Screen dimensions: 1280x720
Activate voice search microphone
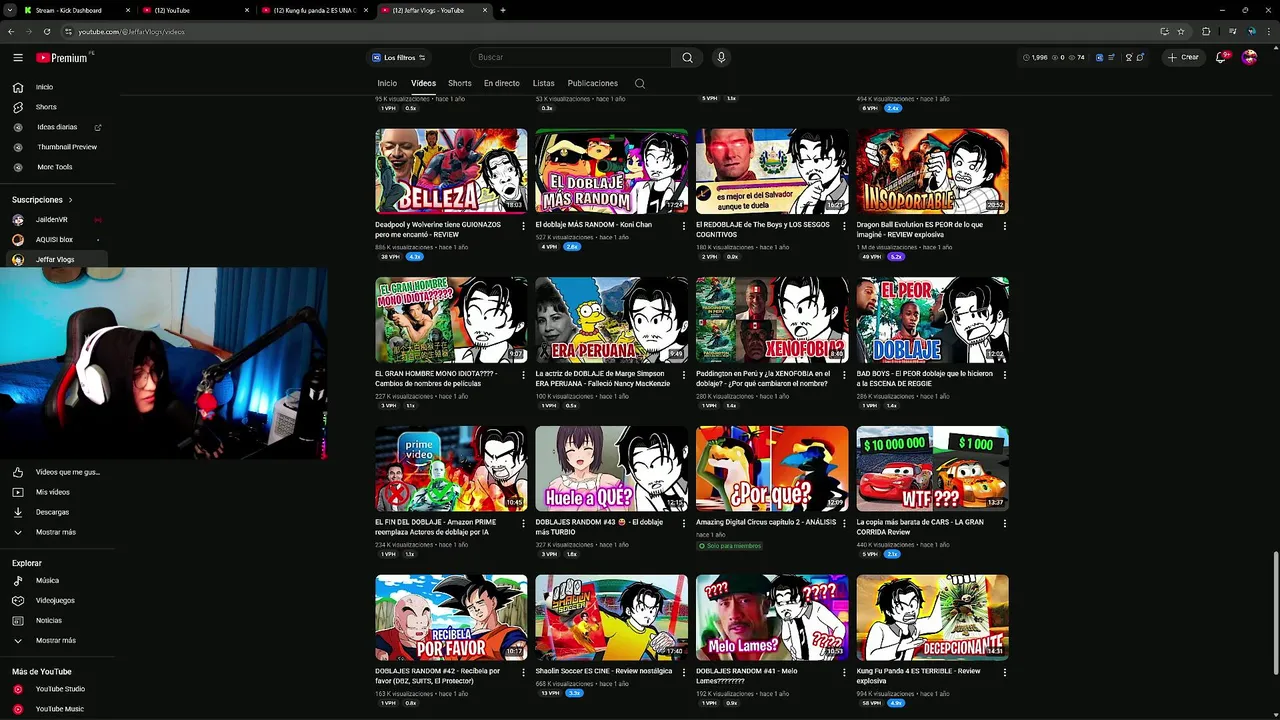point(721,58)
